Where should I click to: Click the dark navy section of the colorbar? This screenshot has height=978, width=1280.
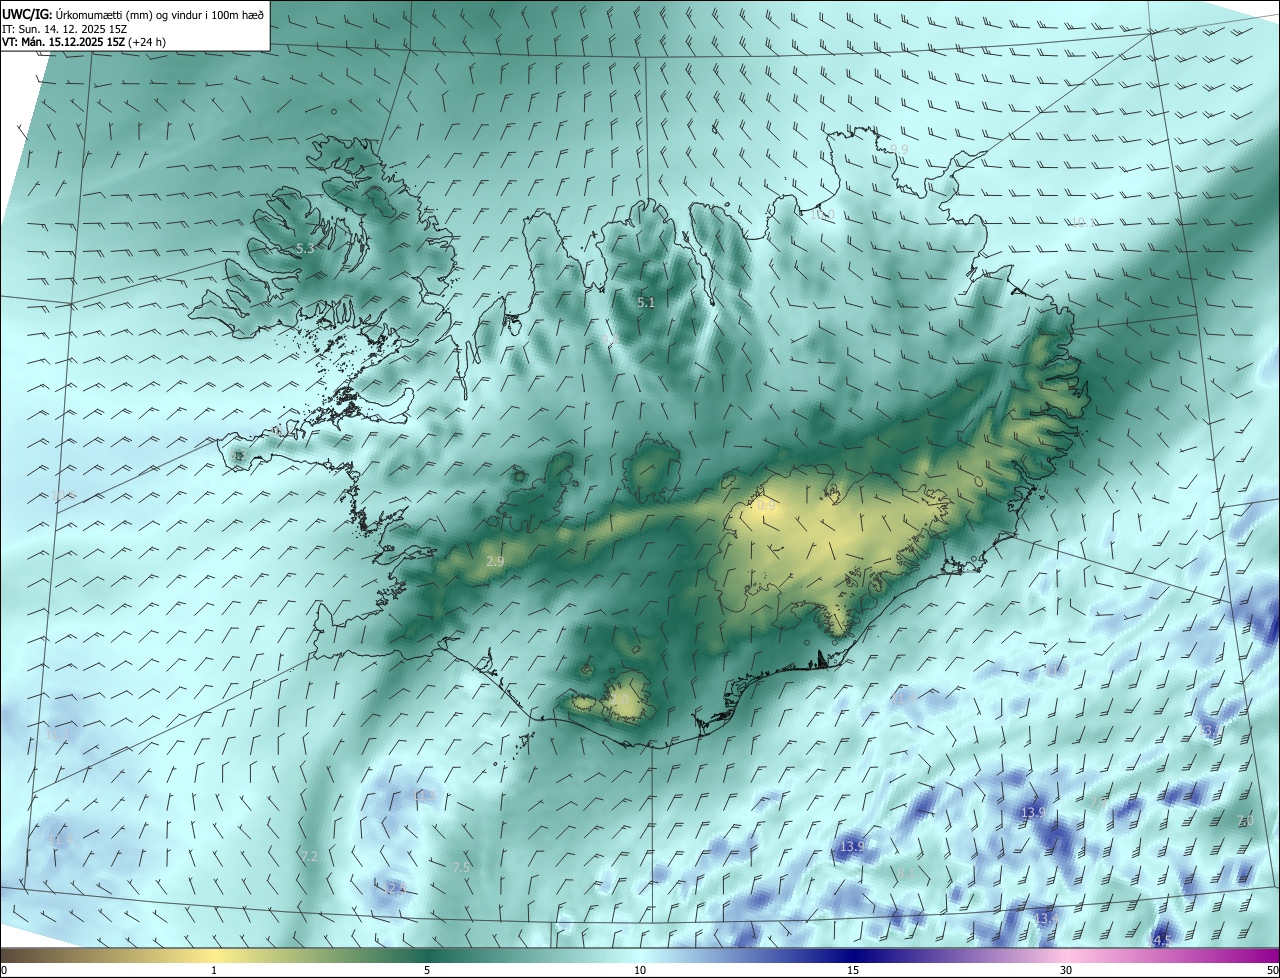click(x=853, y=955)
